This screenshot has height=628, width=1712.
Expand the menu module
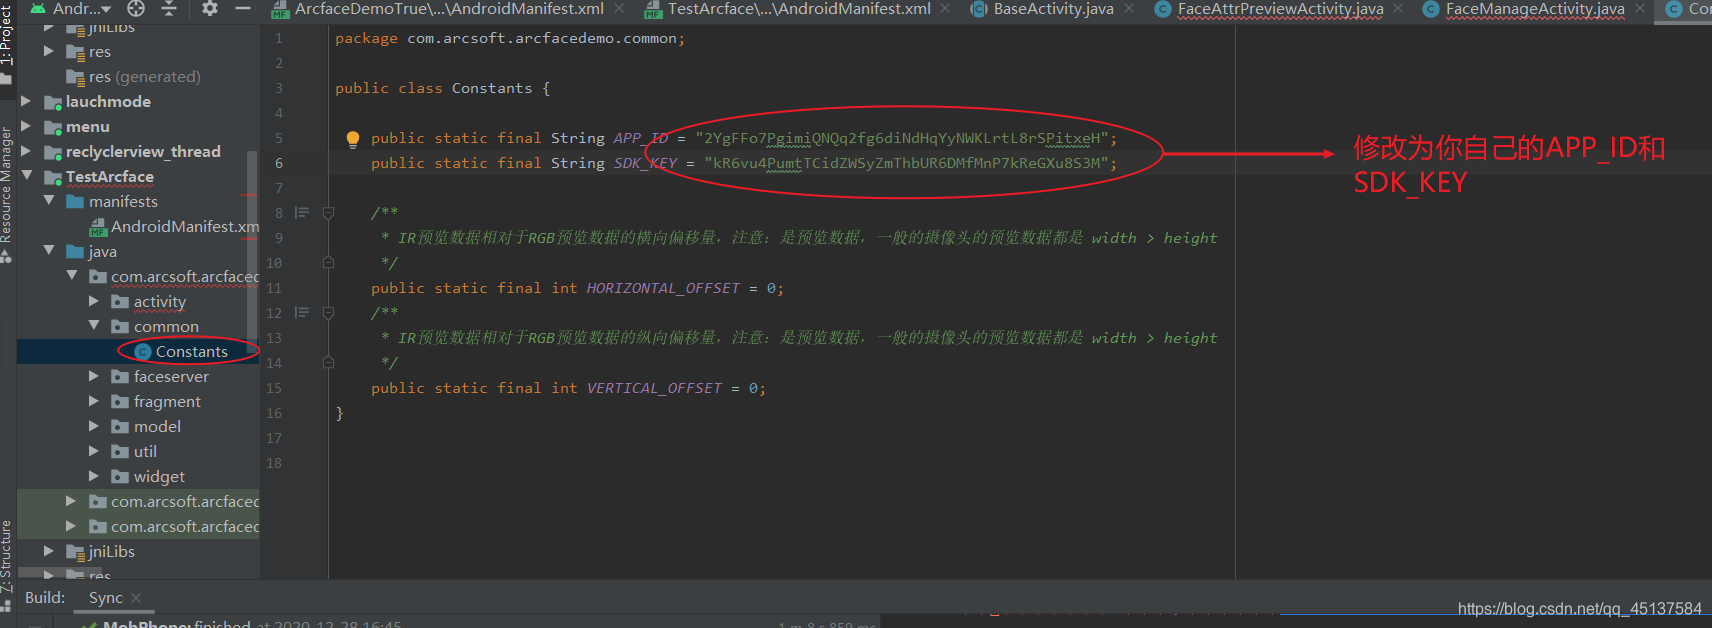click(x=27, y=127)
